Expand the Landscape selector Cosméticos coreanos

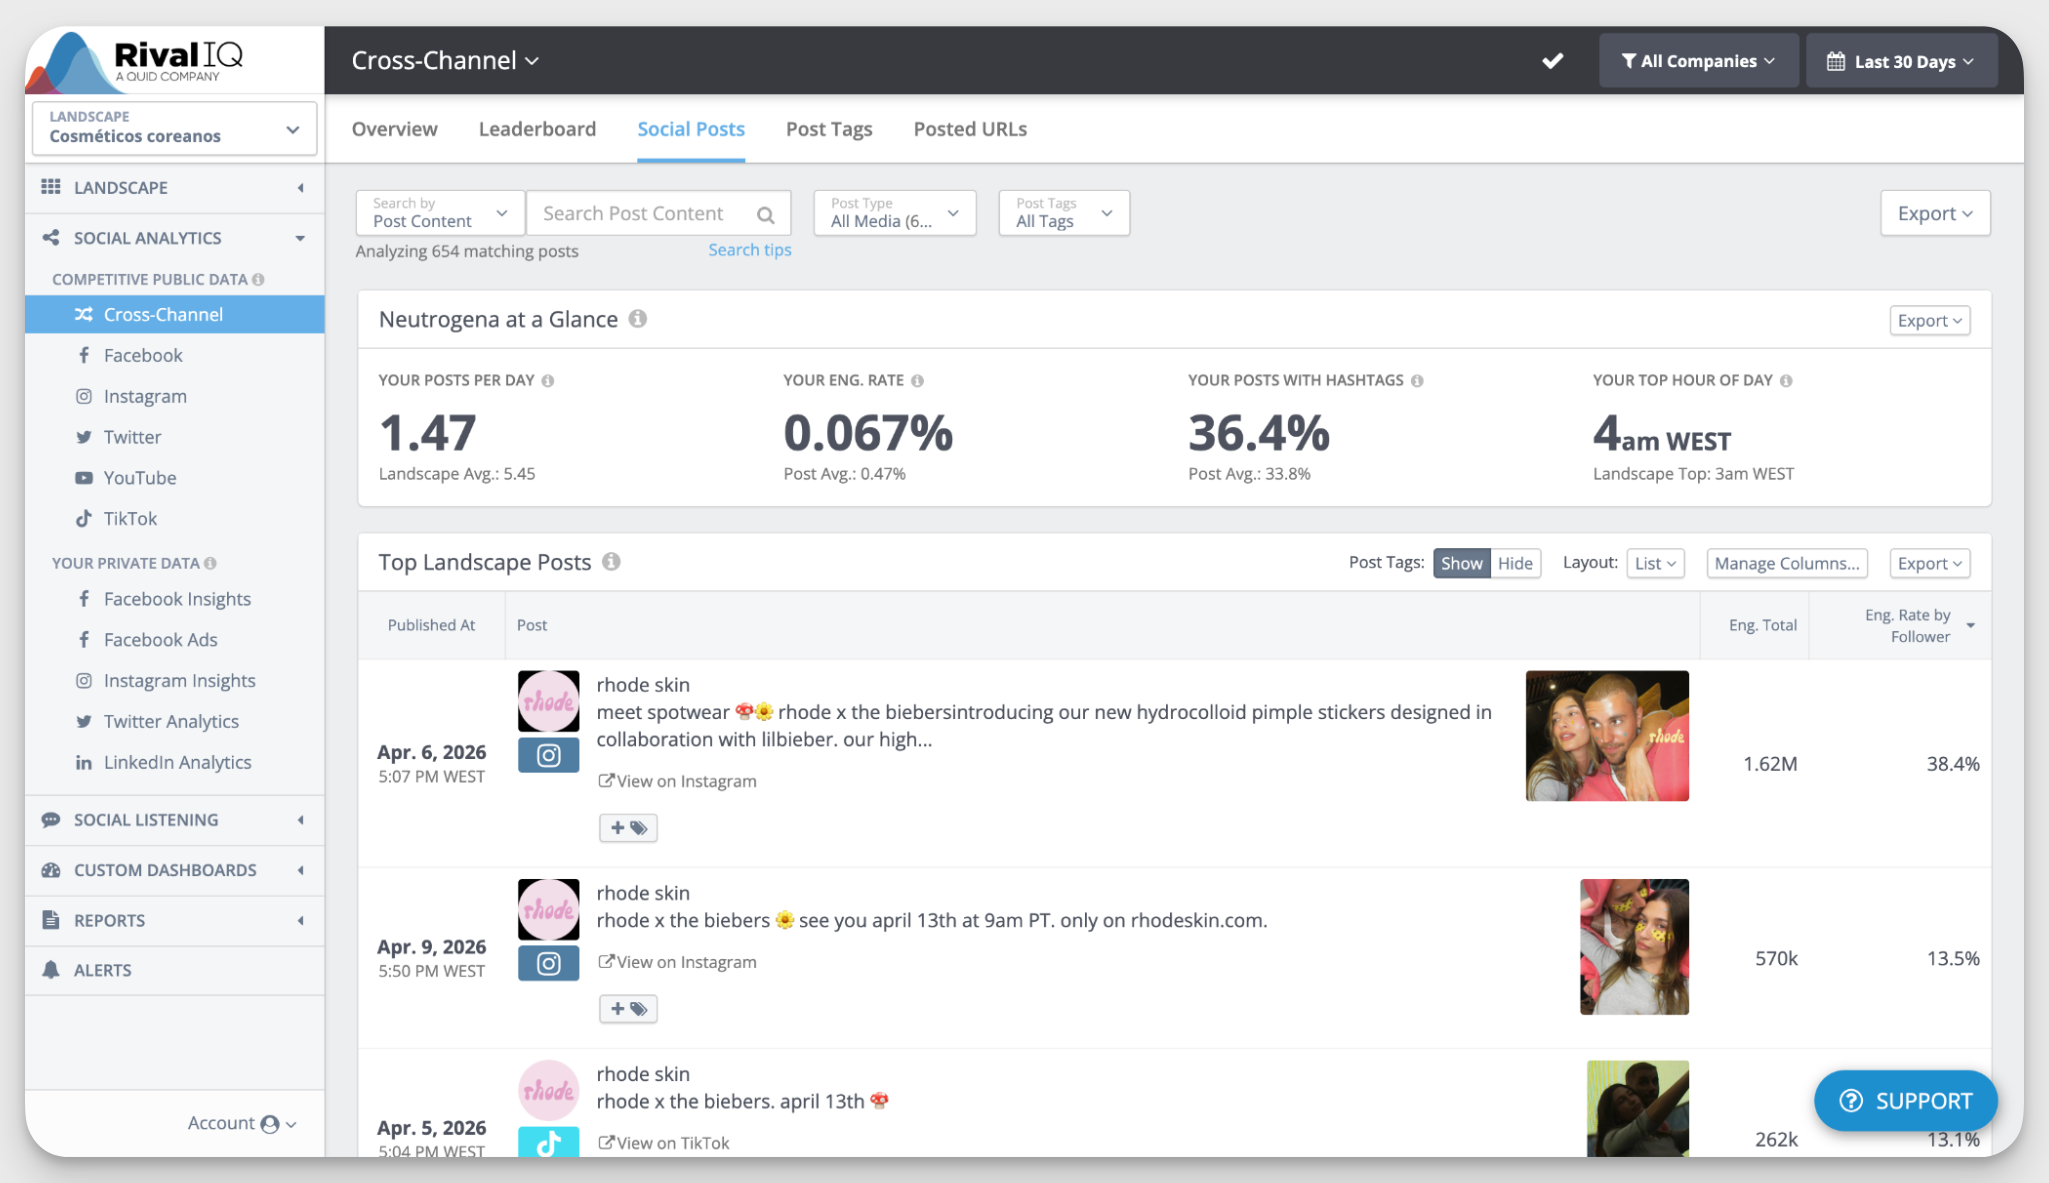coord(174,128)
